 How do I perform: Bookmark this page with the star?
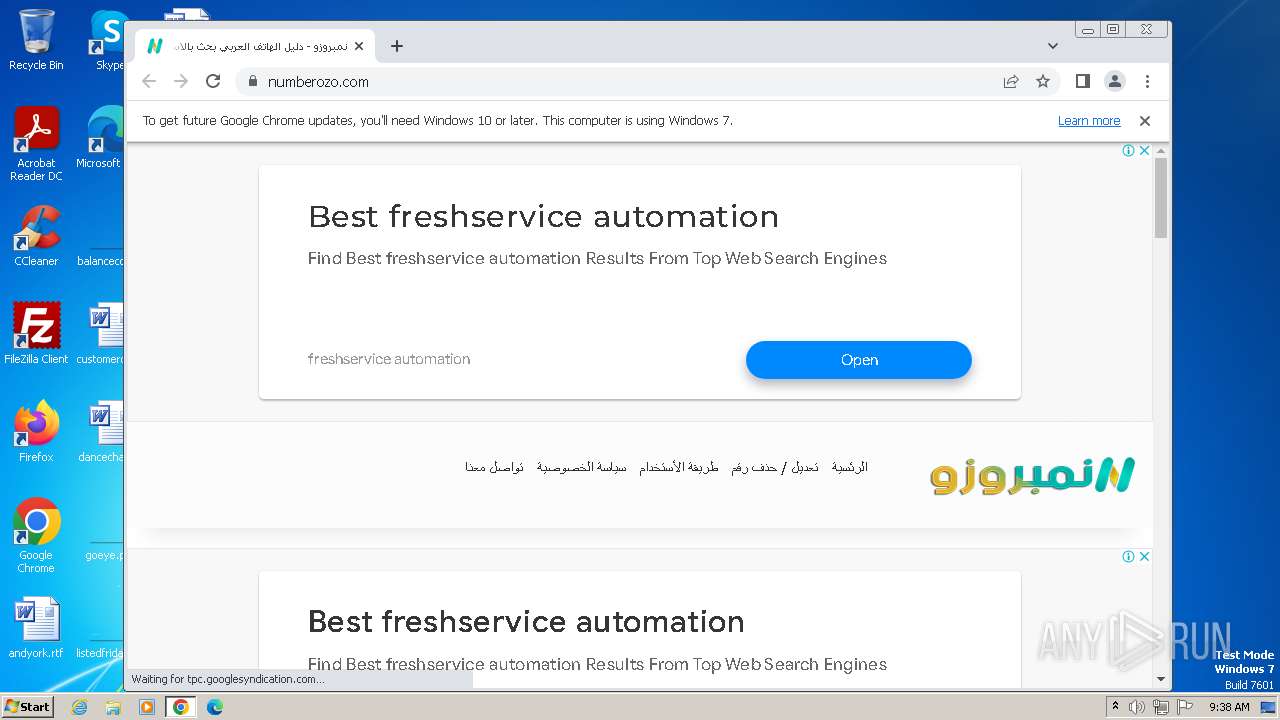[x=1043, y=81]
